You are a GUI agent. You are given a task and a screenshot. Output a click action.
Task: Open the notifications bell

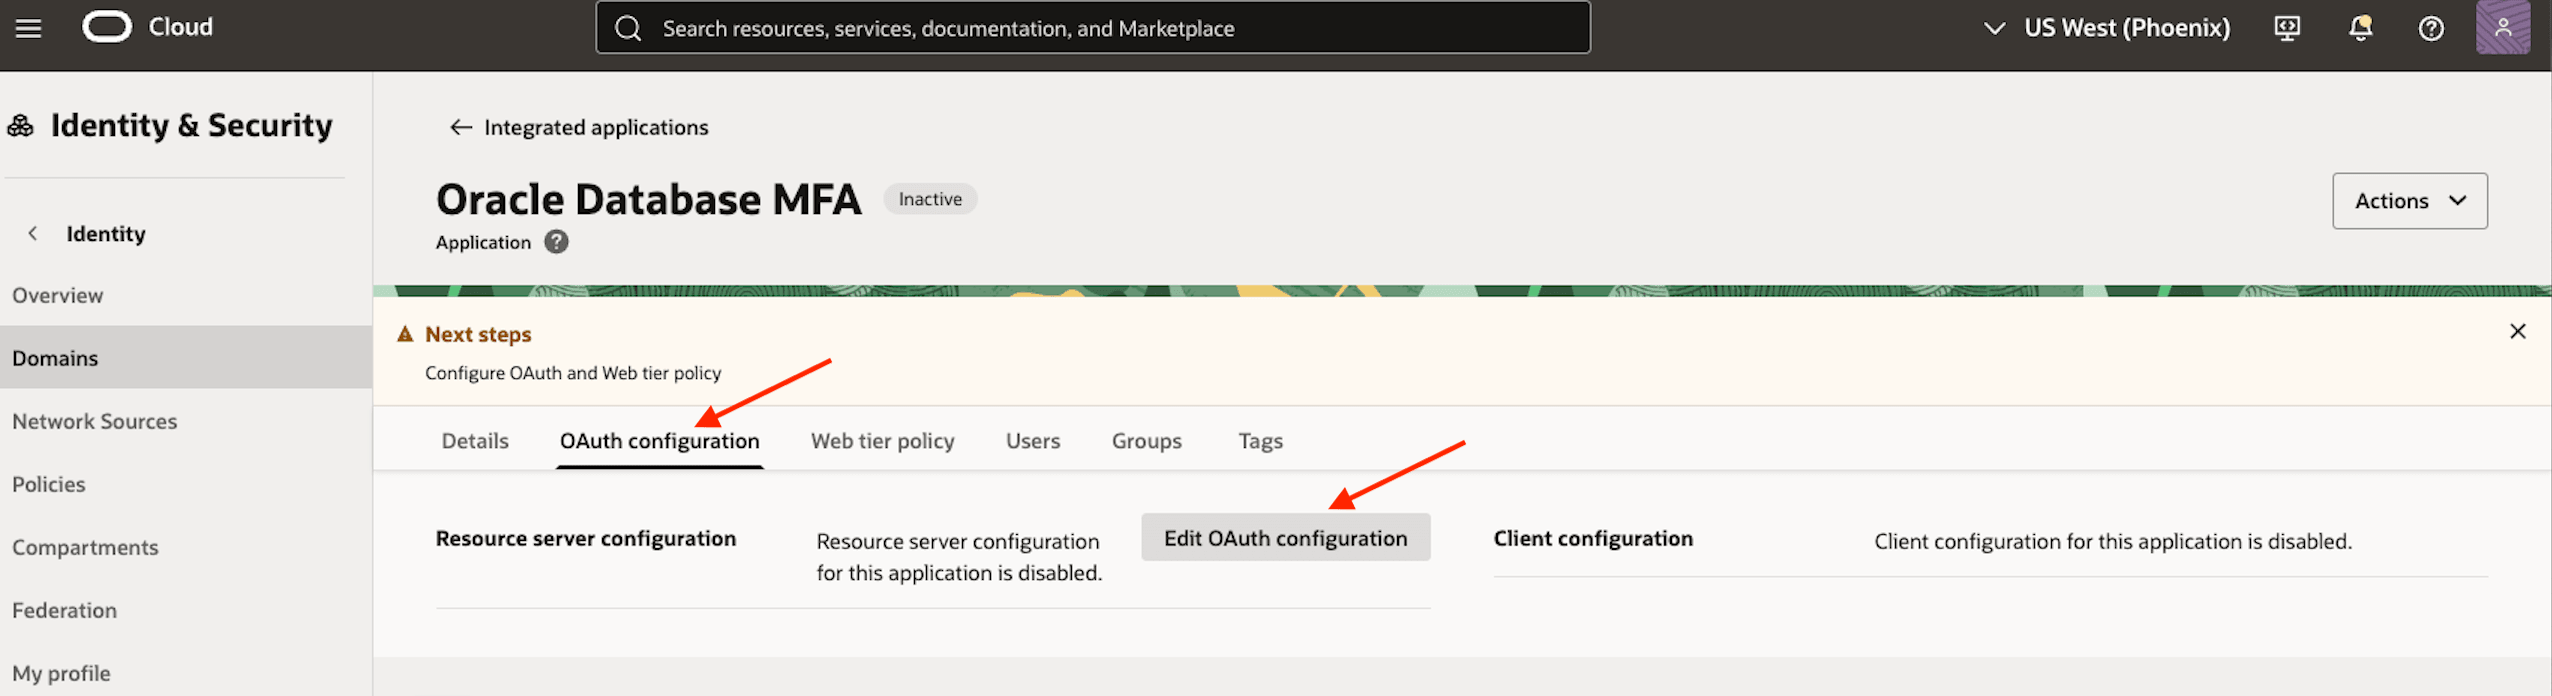pyautogui.click(x=2360, y=28)
